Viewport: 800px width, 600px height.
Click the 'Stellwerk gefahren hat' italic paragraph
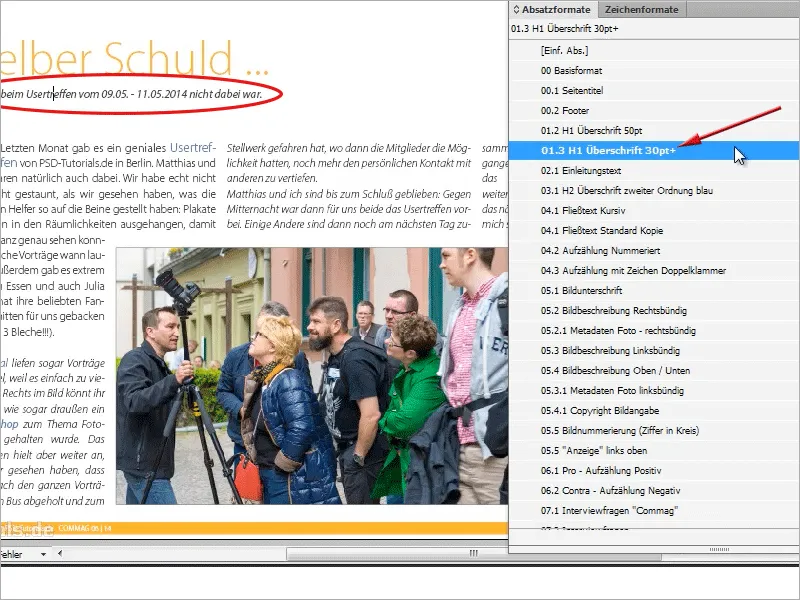tap(348, 163)
